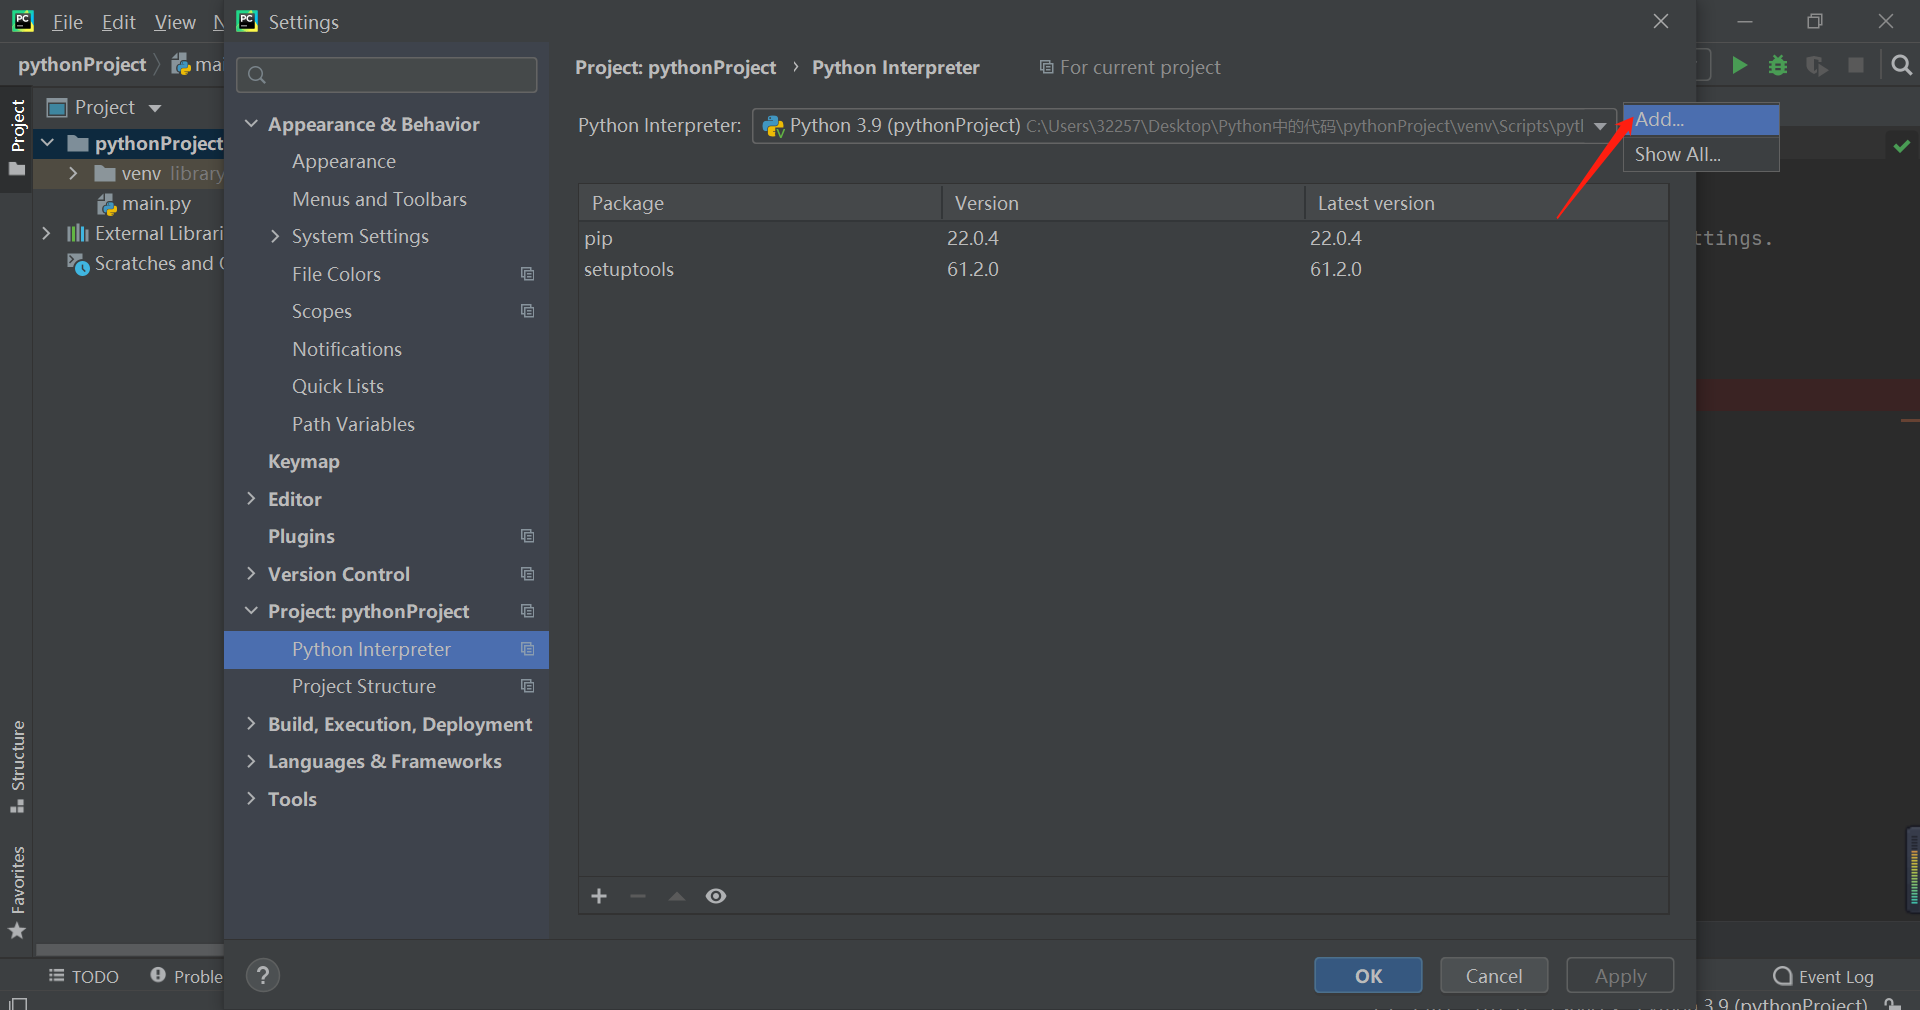Open the Edit menu in PyCharm
Viewport: 1920px width, 1010px height.
pos(118,22)
